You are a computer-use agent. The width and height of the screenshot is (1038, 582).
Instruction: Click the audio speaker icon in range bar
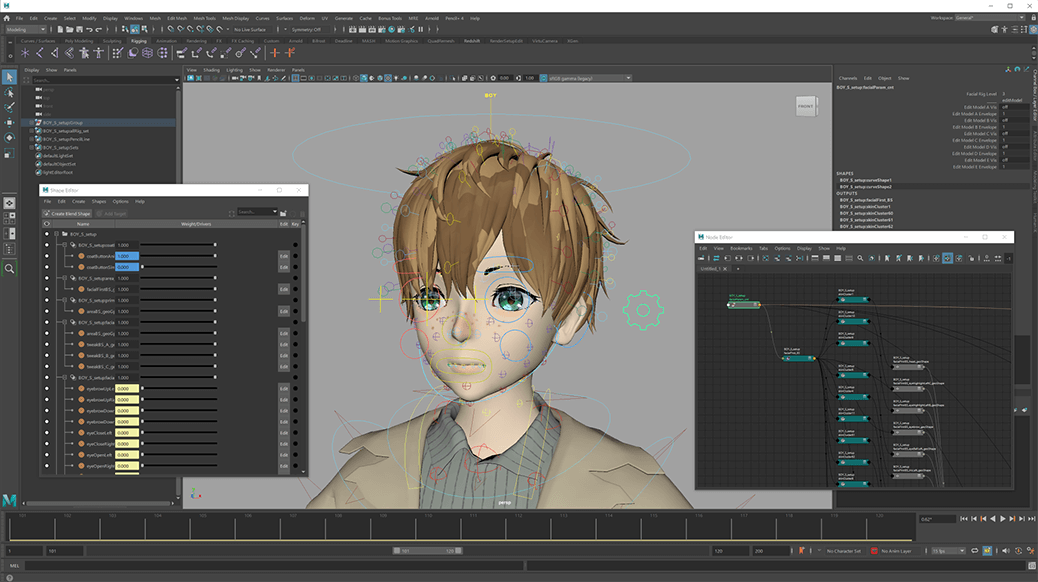pos(1006,551)
